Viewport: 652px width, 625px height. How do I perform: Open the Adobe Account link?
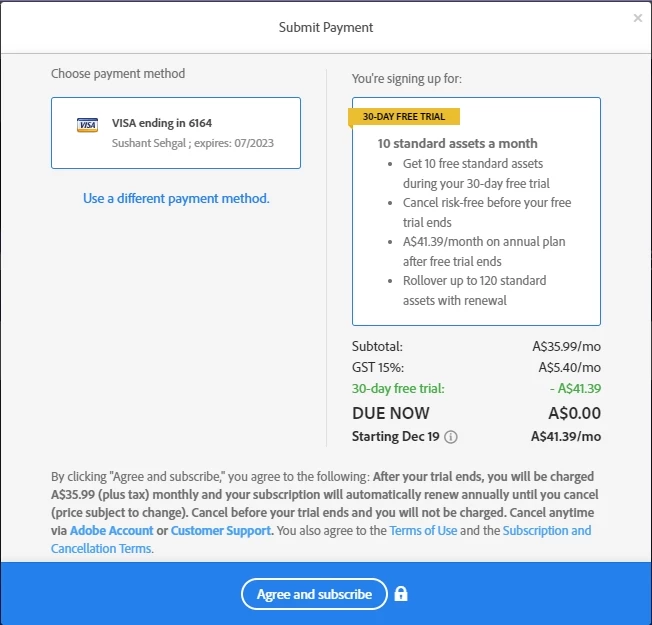click(x=111, y=531)
